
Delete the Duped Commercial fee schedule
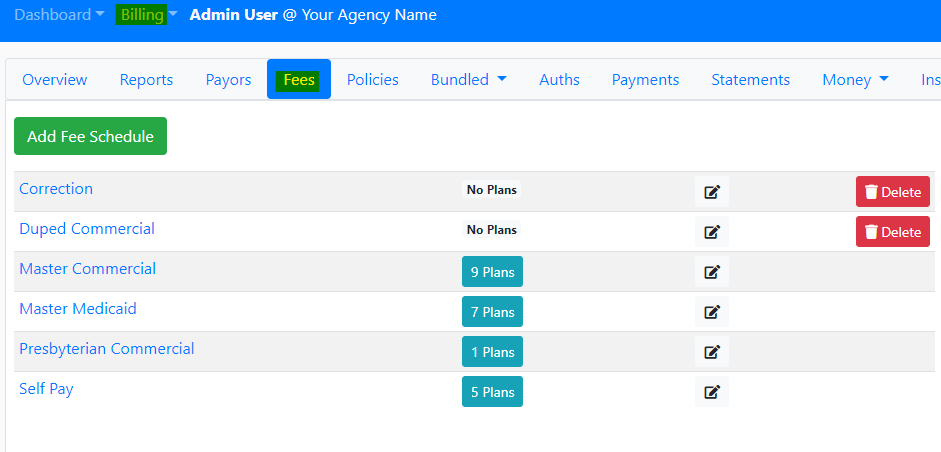click(x=892, y=232)
